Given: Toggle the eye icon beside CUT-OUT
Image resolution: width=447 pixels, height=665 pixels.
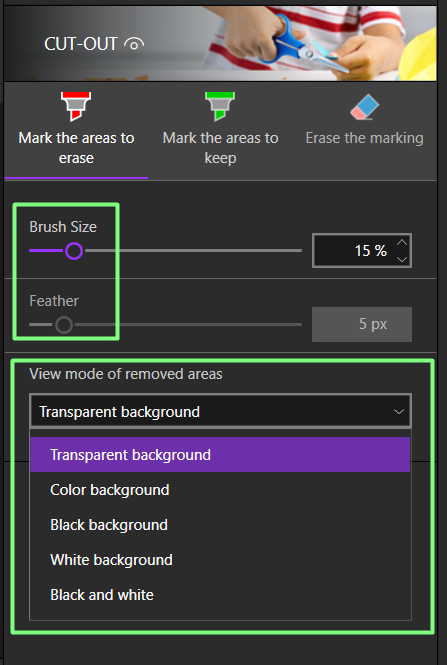Looking at the screenshot, I should 134,44.
